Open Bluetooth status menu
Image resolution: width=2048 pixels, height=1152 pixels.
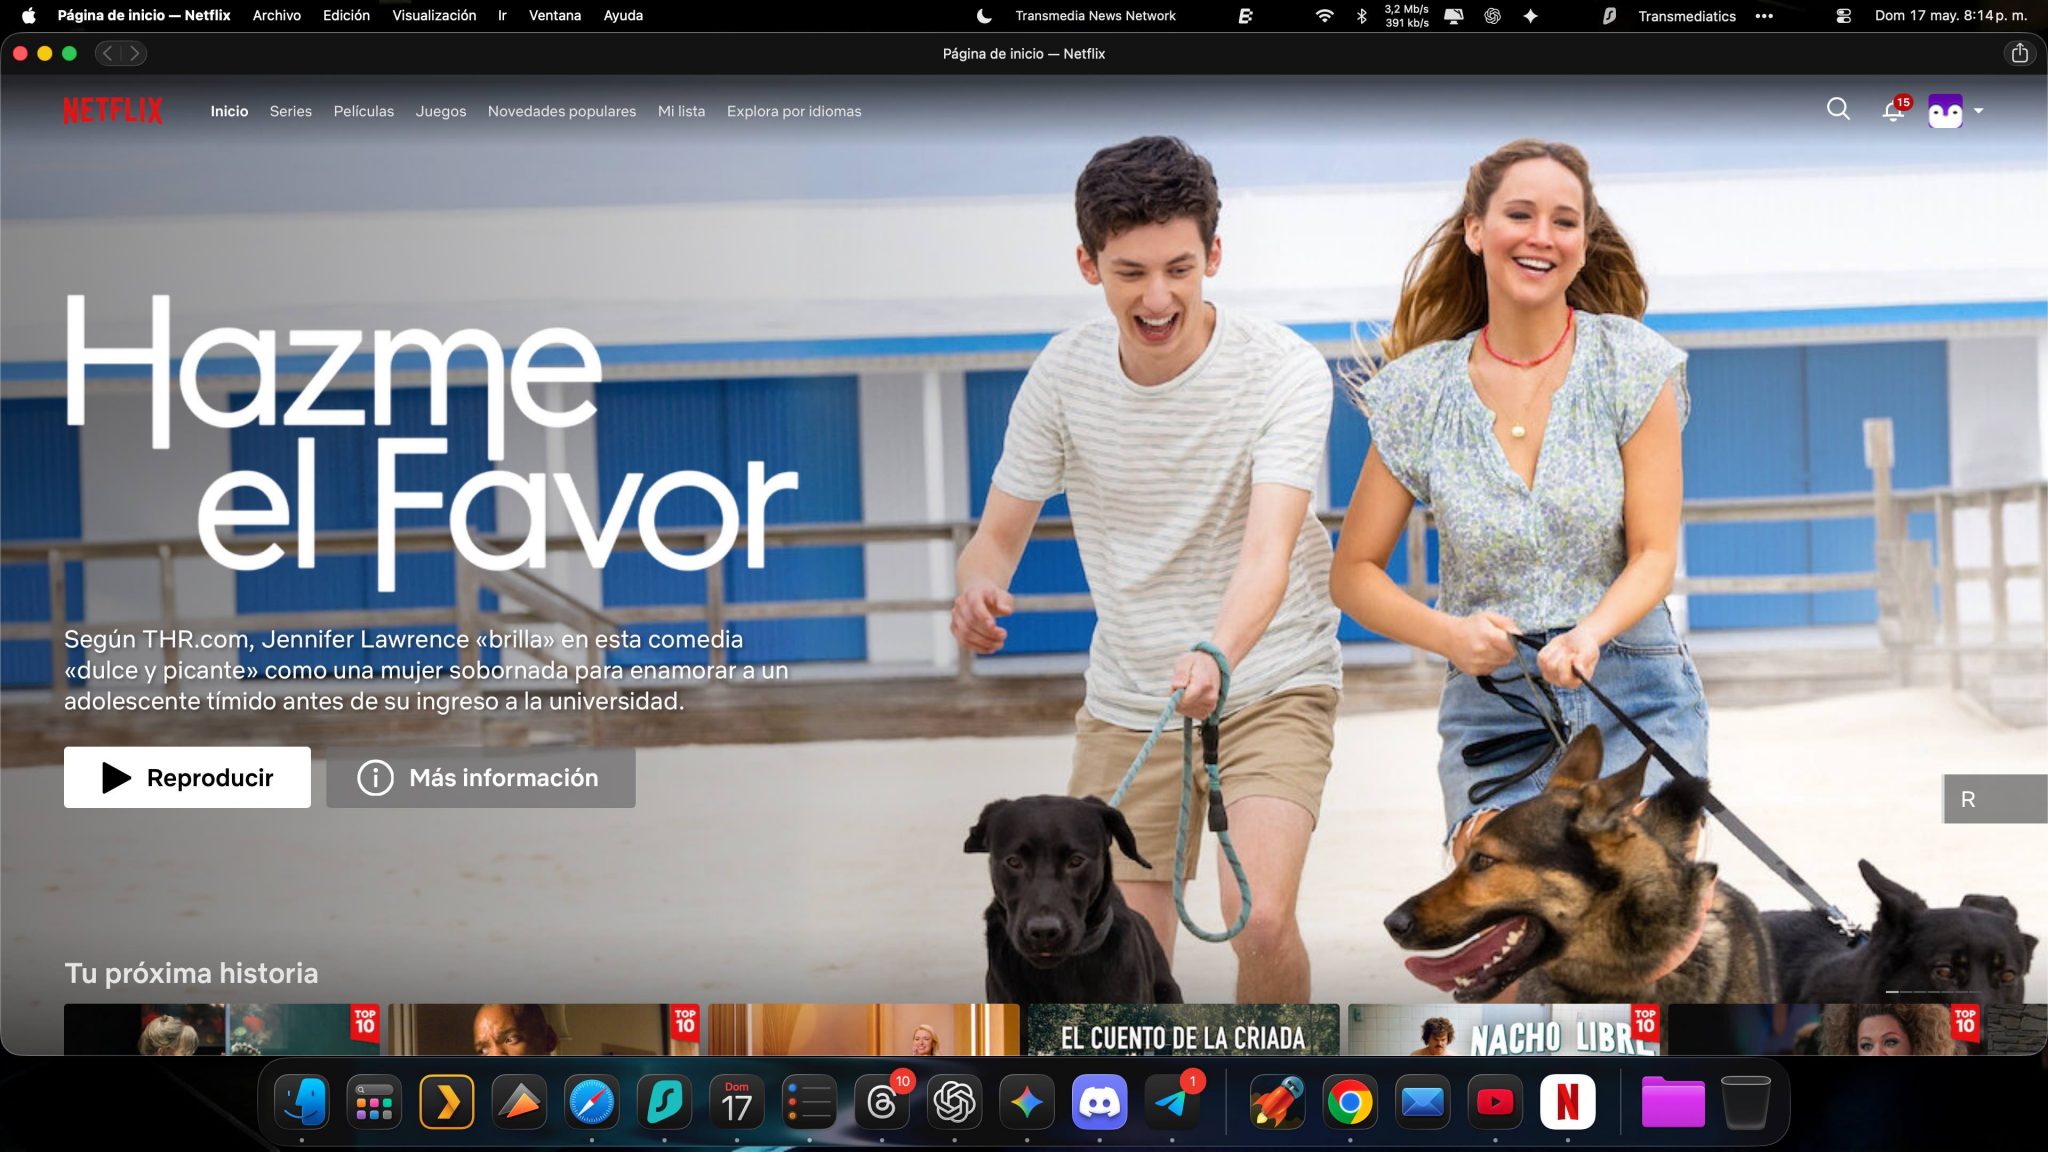click(x=1361, y=15)
